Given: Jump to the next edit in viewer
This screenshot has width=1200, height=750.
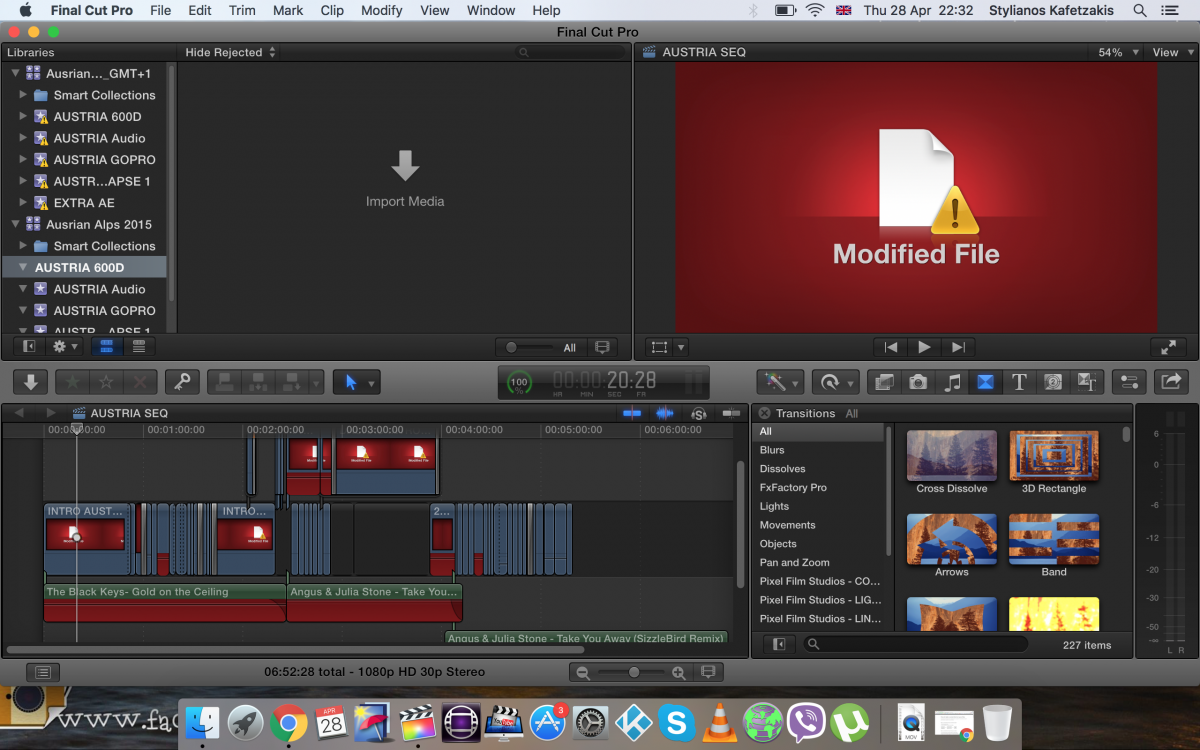Looking at the screenshot, I should point(957,347).
